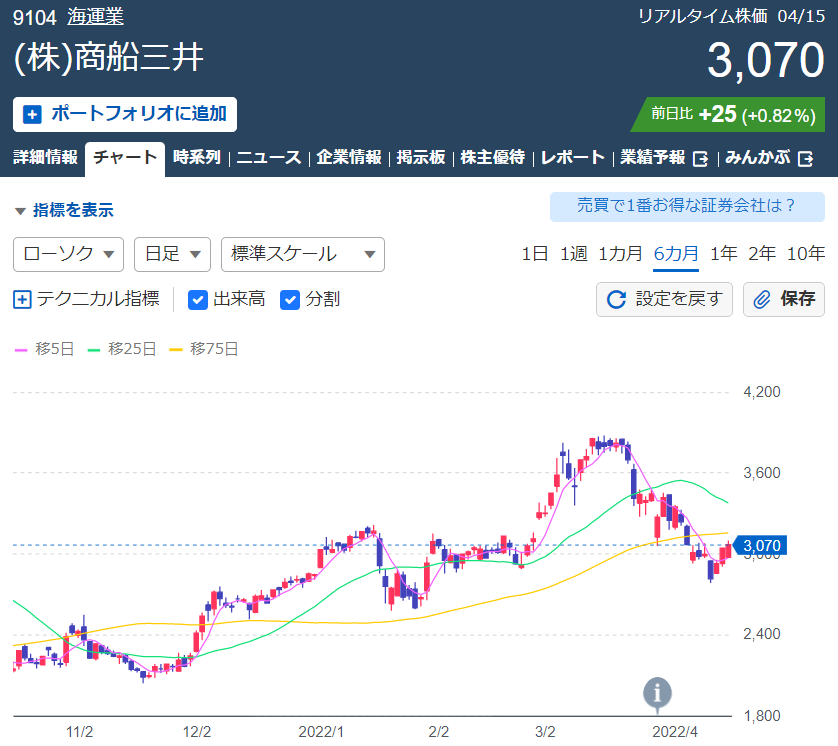
Task: Click the 移75日 legend item
Action: pos(204,349)
